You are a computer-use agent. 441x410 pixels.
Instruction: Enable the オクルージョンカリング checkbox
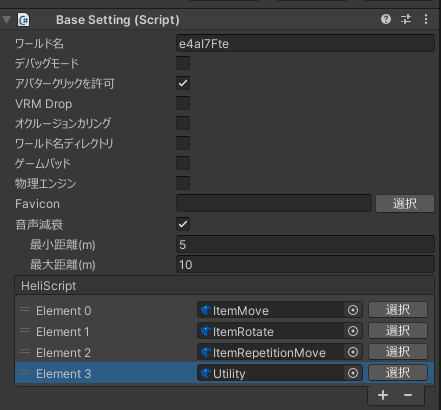183,123
